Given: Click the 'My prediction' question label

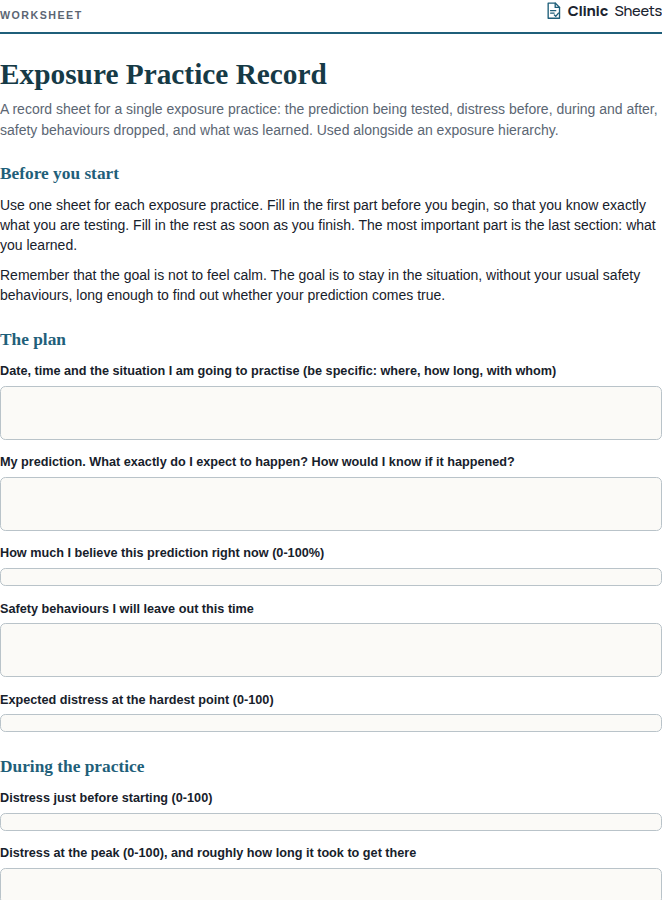Looking at the screenshot, I should 257,462.
